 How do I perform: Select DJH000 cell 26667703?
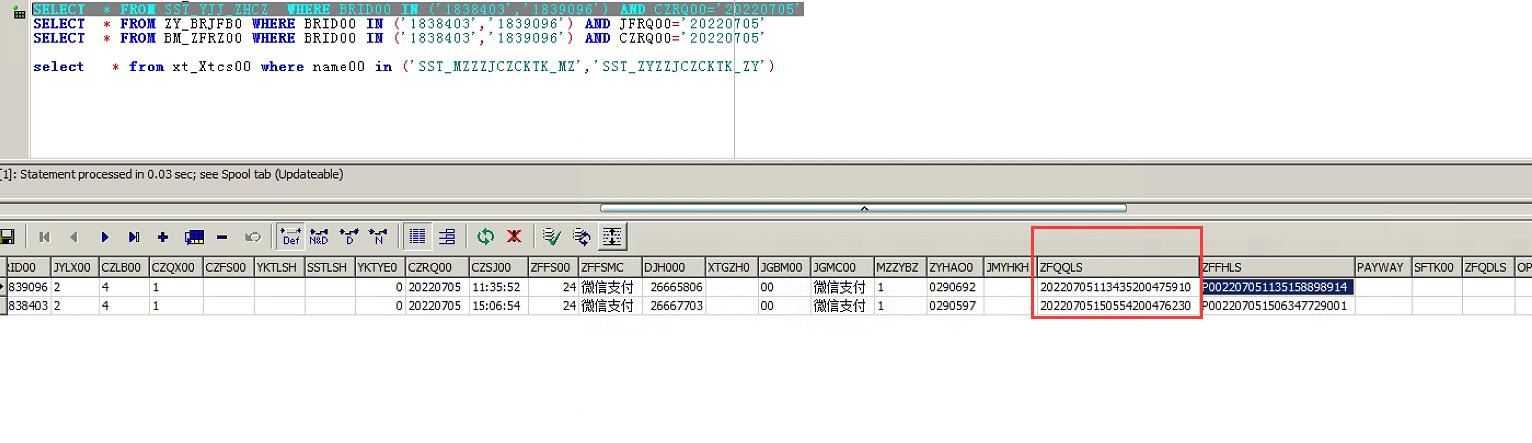(672, 306)
